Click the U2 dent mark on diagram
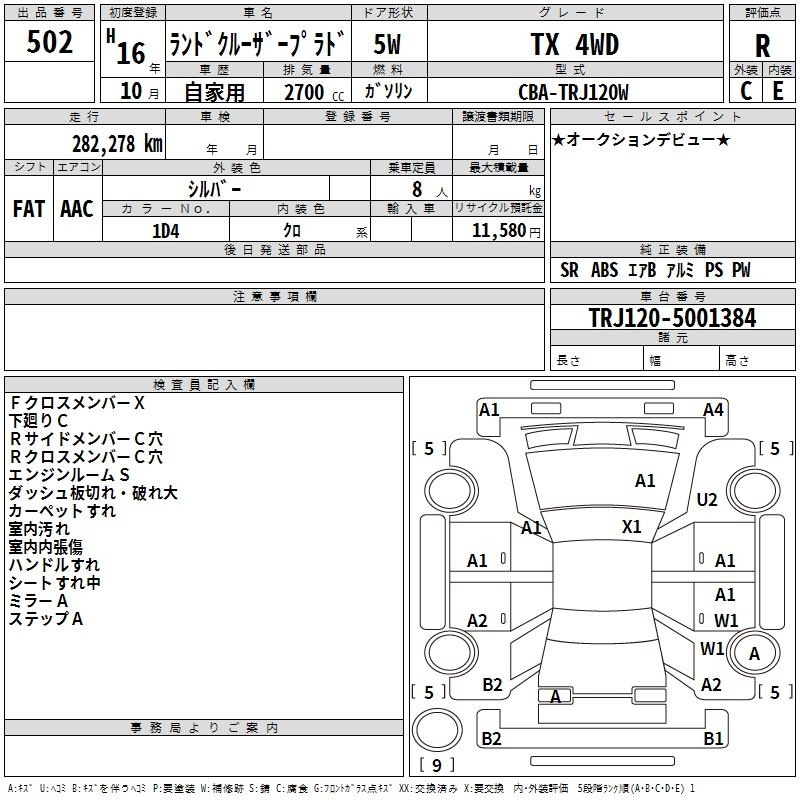The image size is (800, 800). [707, 500]
